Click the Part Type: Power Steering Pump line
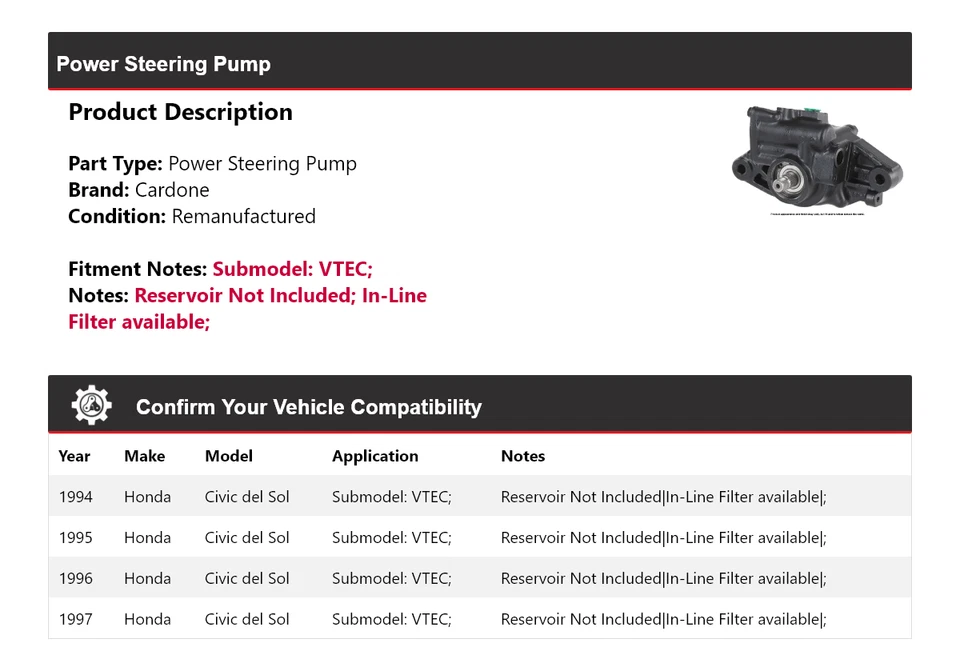Screen dimensions: 960x671 [212, 164]
